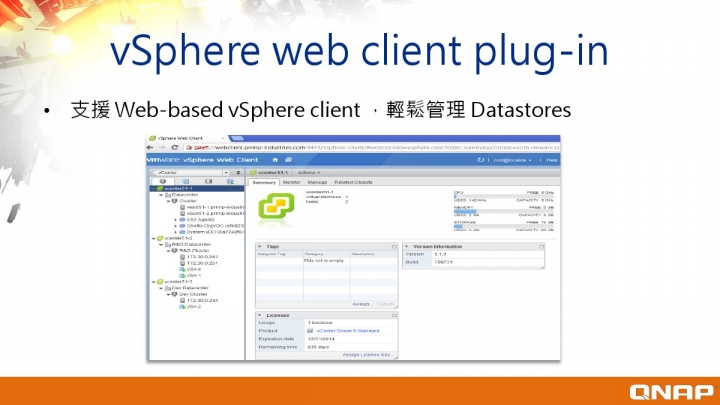This screenshot has height=405, width=720.
Task: Open the Actions dropdown menu
Action: [x=309, y=173]
